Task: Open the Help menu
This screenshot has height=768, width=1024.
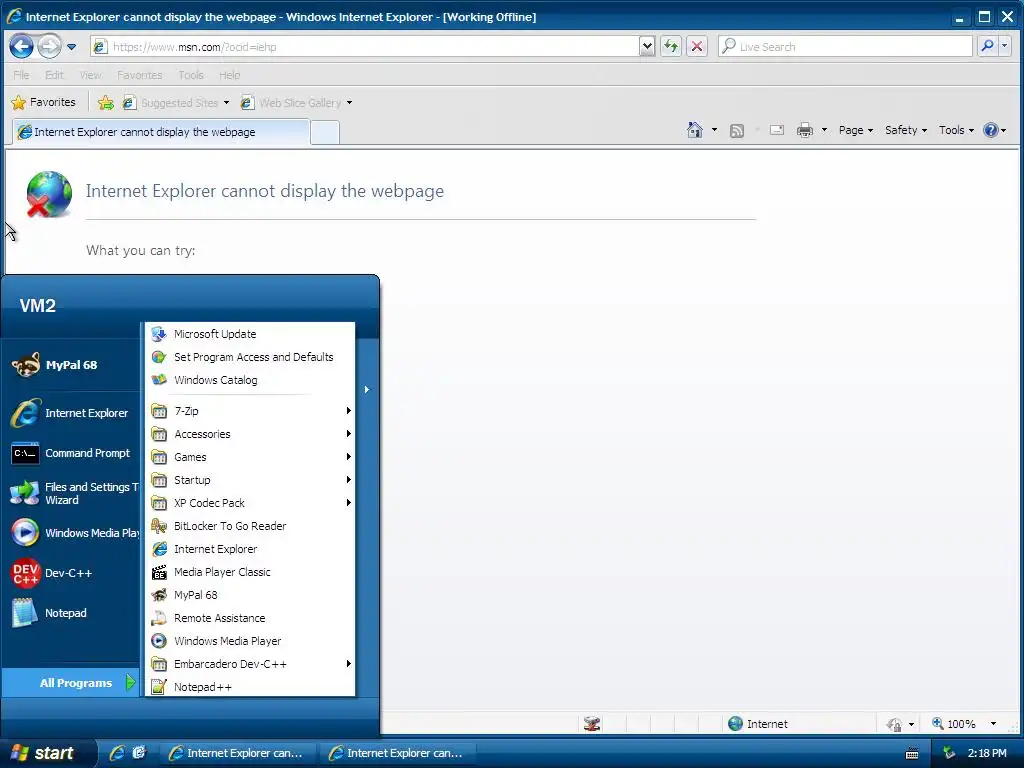Action: click(x=229, y=75)
